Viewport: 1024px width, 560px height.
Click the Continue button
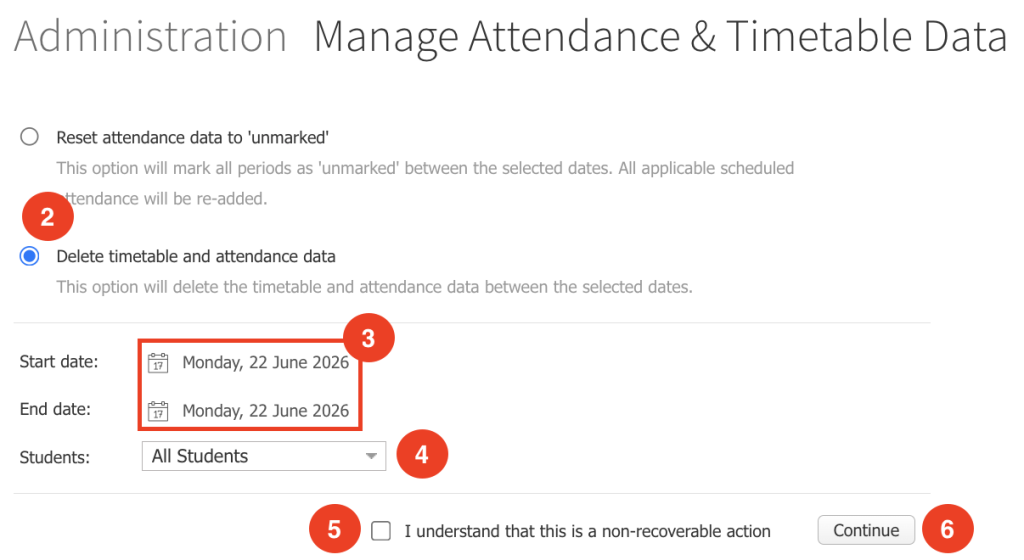tap(866, 530)
